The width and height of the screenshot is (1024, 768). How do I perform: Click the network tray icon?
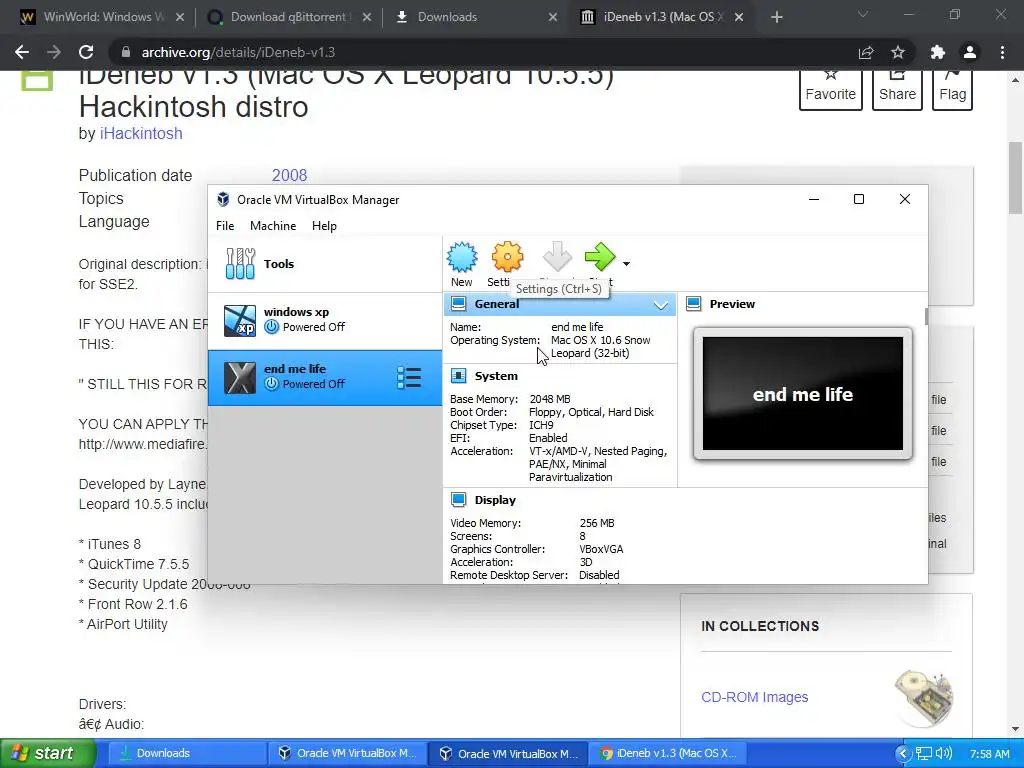923,753
